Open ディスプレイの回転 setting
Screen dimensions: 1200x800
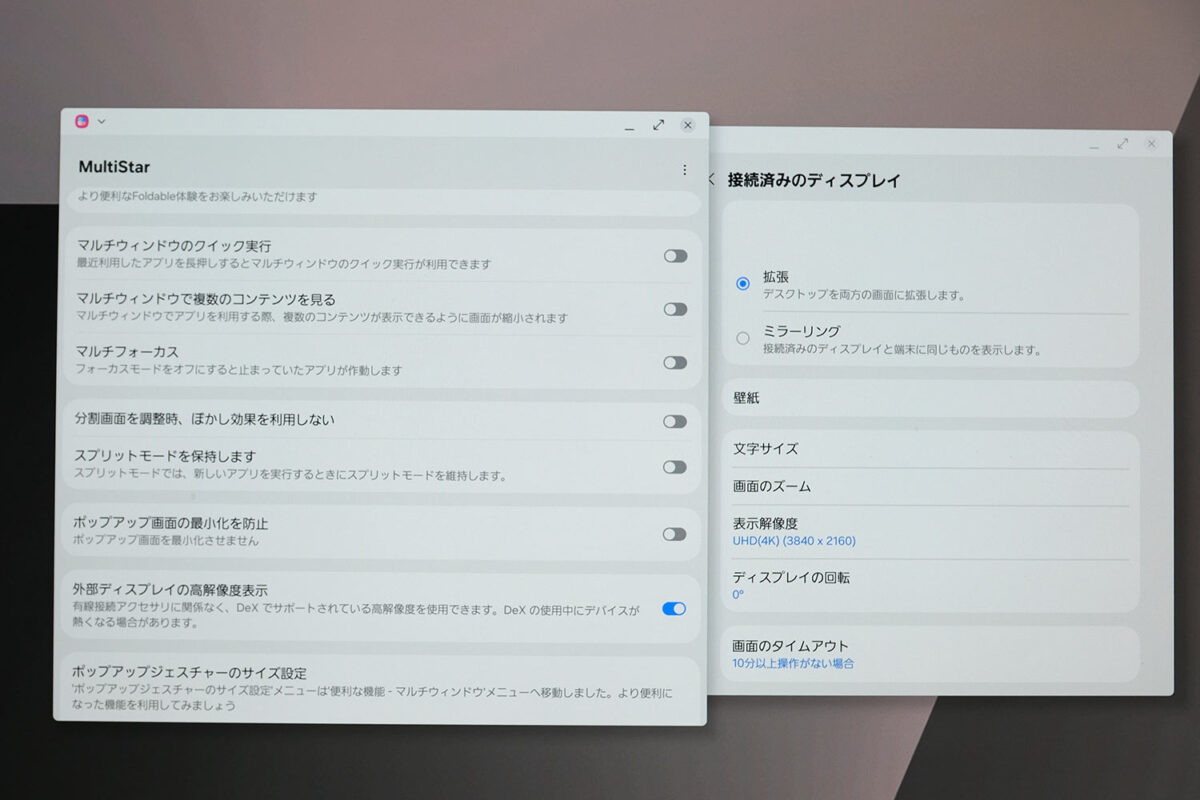point(930,585)
